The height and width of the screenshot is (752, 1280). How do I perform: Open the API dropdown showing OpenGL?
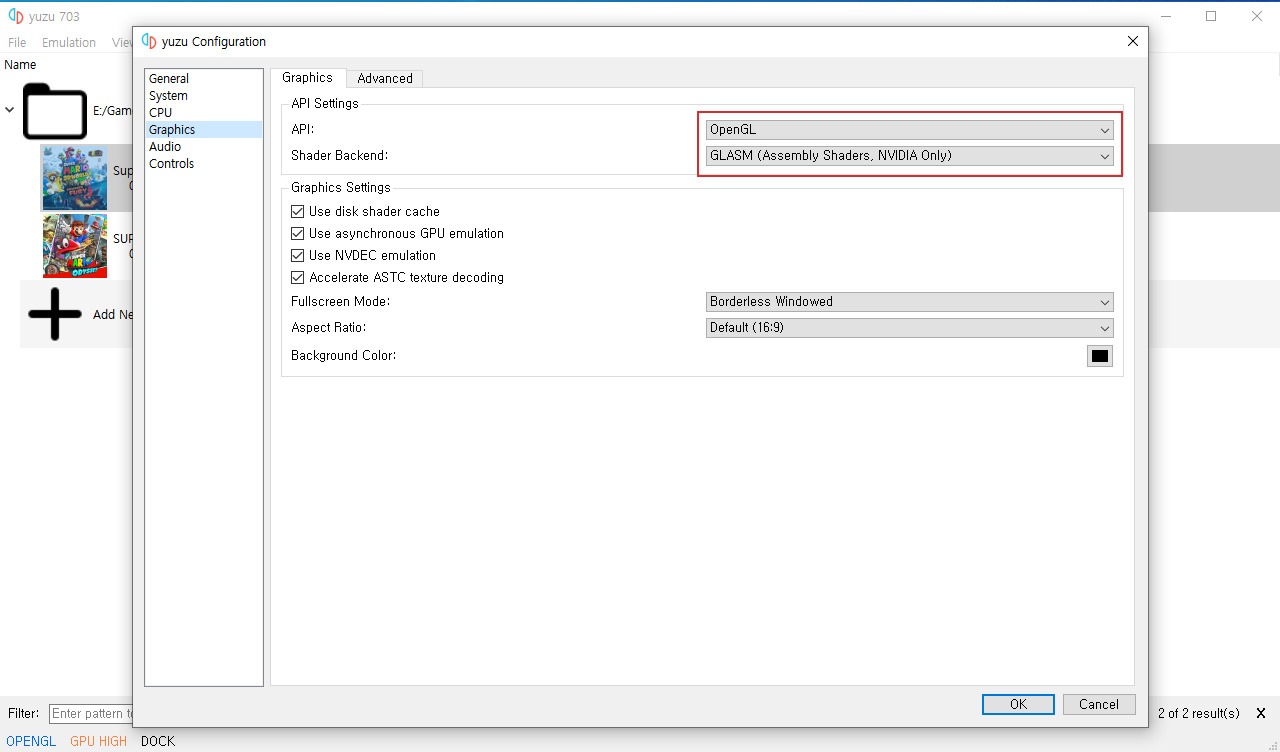pyautogui.click(x=909, y=129)
